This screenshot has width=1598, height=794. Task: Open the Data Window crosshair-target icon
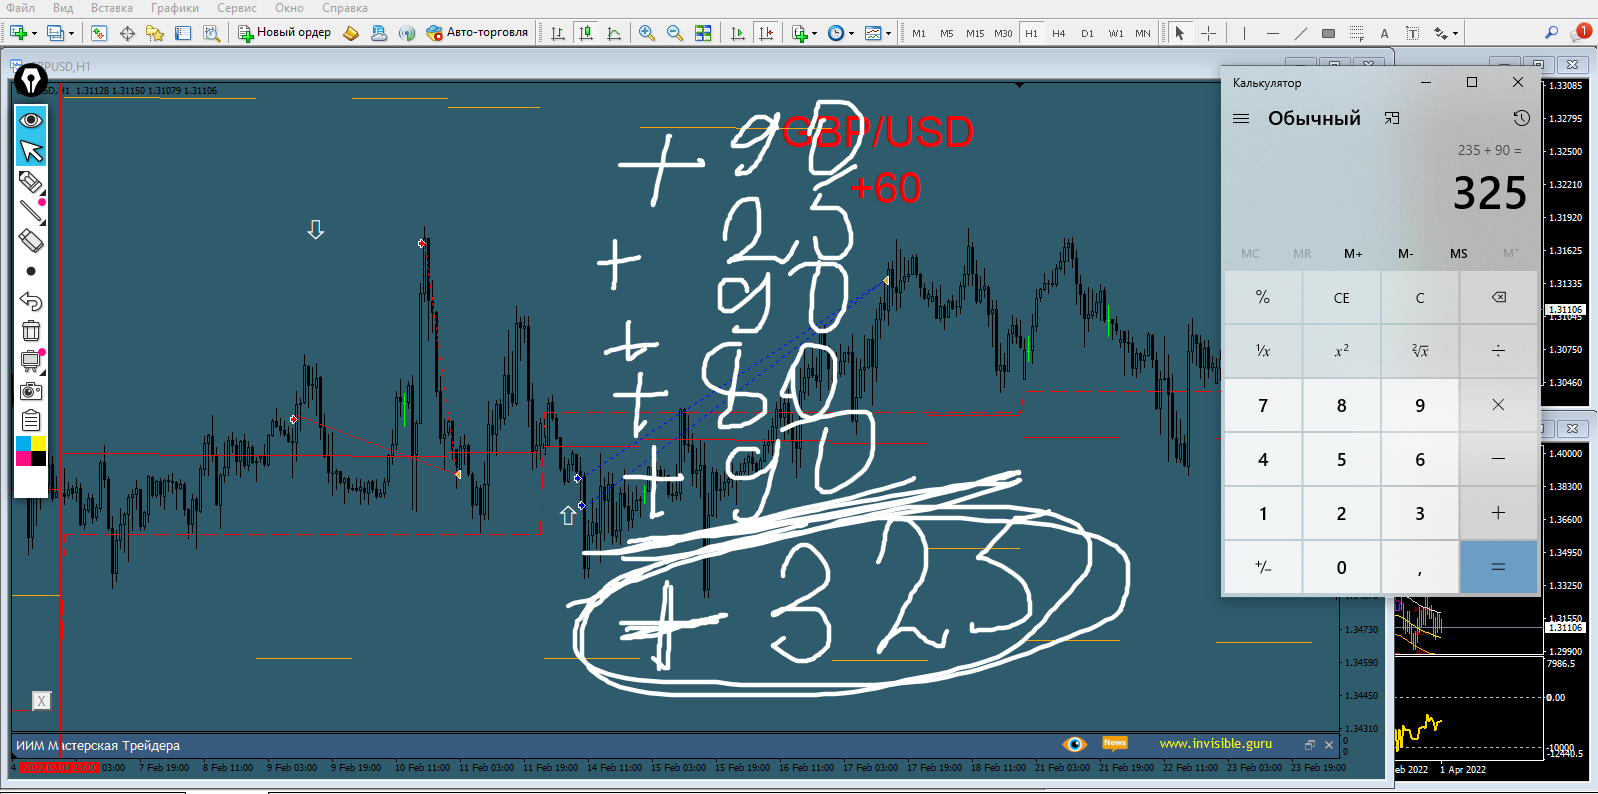pyautogui.click(x=127, y=33)
